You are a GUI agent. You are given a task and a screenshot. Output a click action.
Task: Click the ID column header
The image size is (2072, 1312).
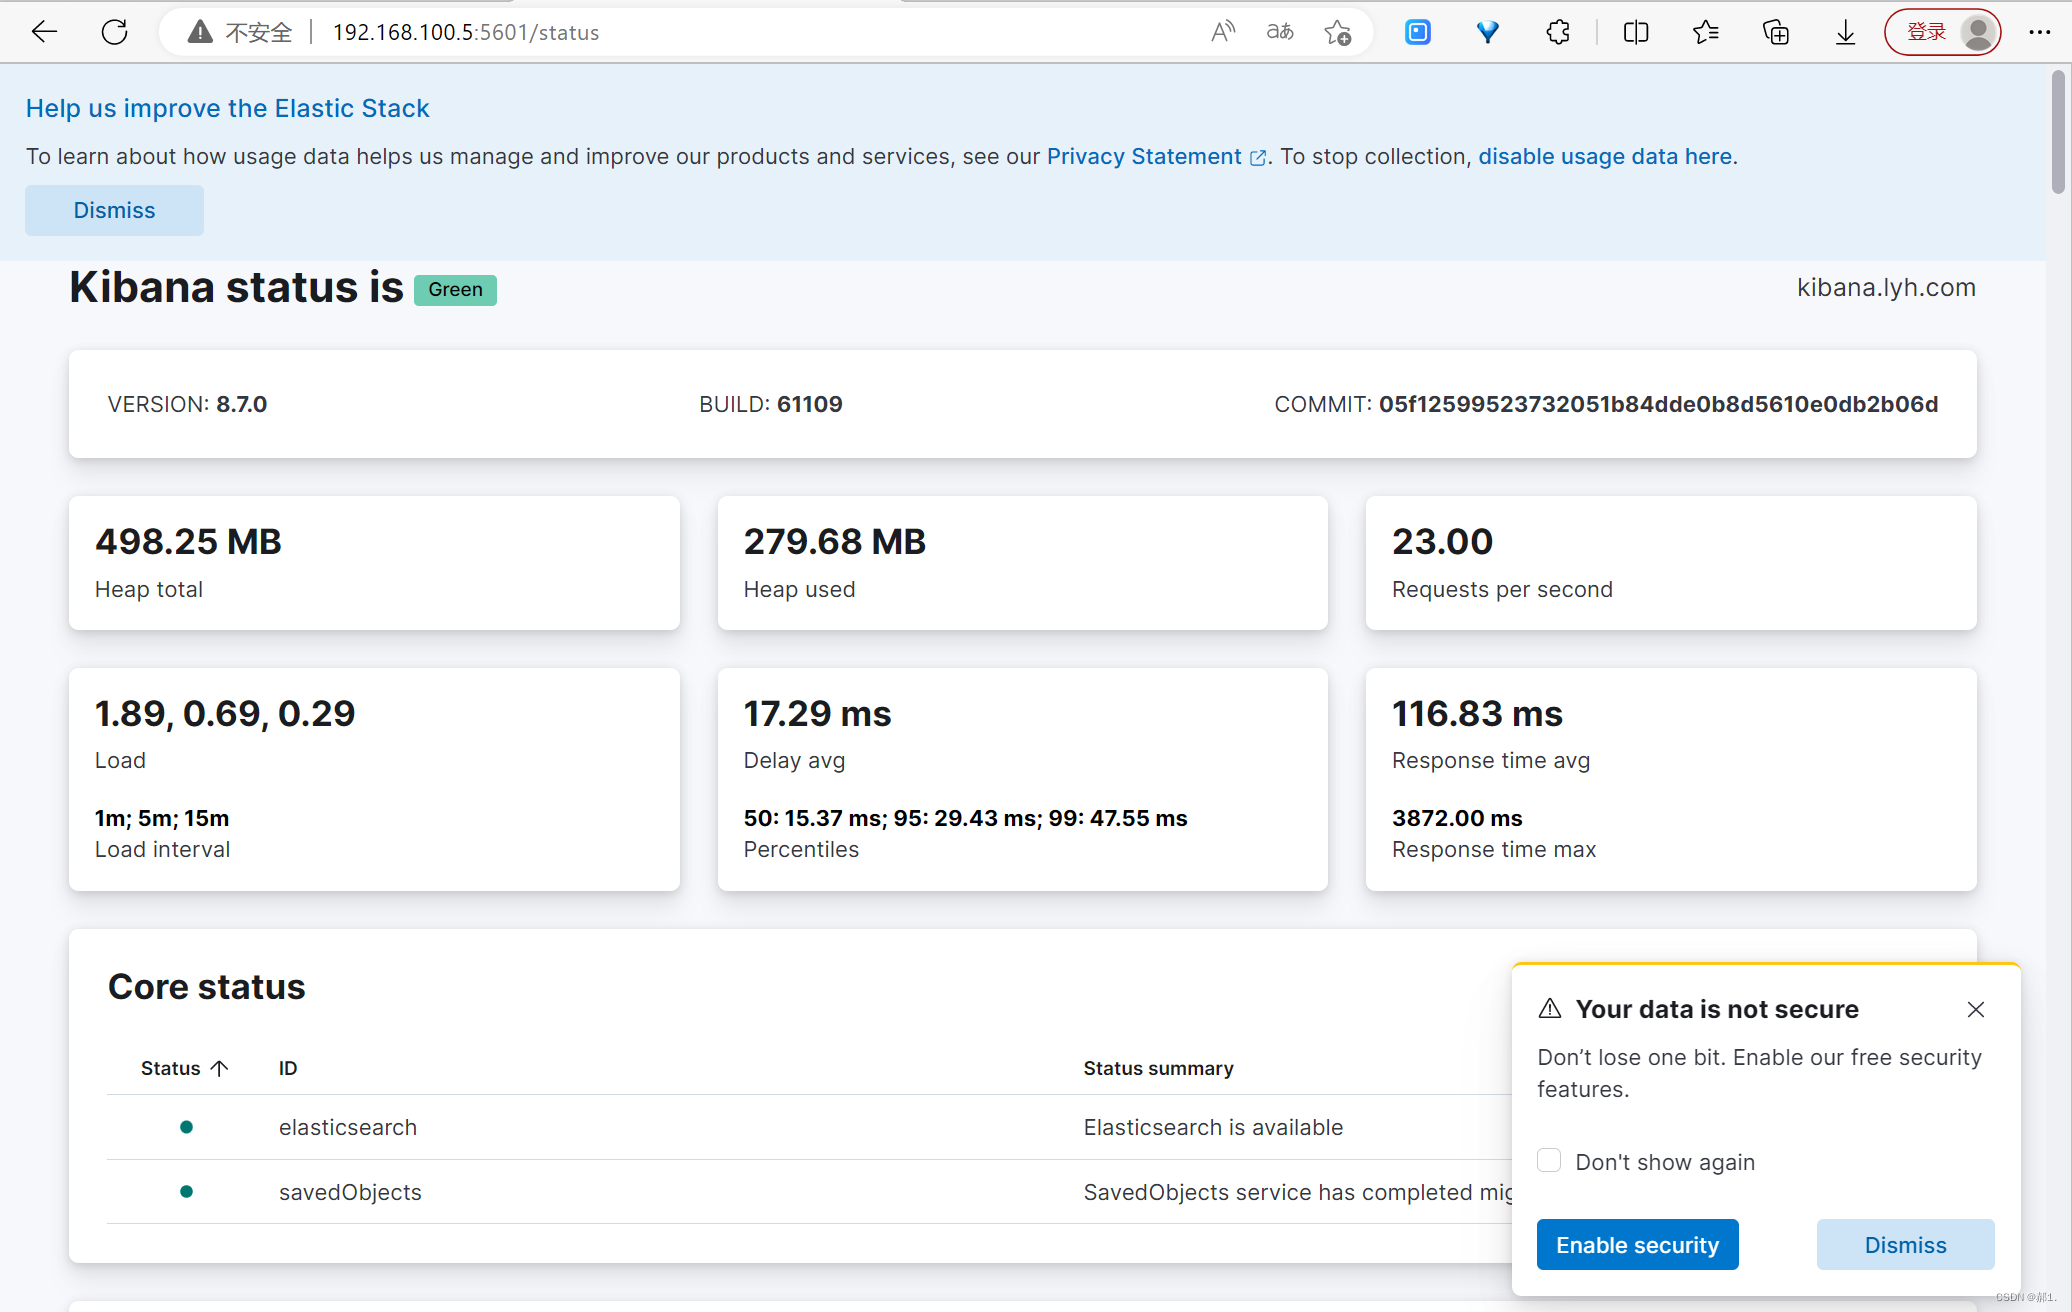(288, 1068)
